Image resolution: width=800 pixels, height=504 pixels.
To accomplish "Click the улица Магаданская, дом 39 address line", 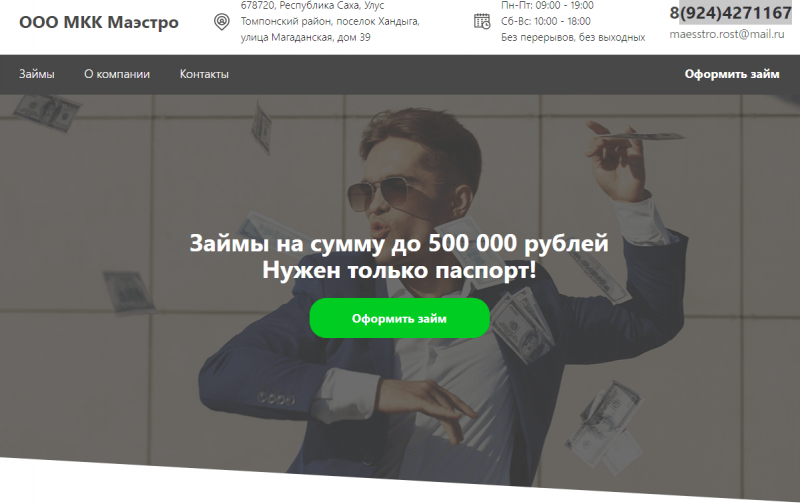I will (306, 37).
